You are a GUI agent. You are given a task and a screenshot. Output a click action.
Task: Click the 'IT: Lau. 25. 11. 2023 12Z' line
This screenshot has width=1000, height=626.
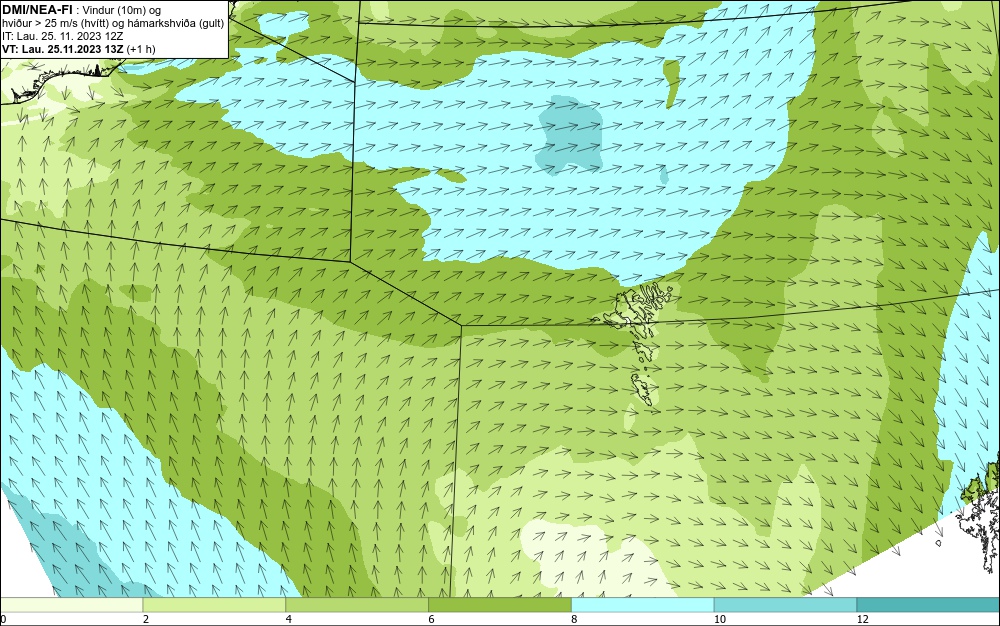[x=62, y=36]
